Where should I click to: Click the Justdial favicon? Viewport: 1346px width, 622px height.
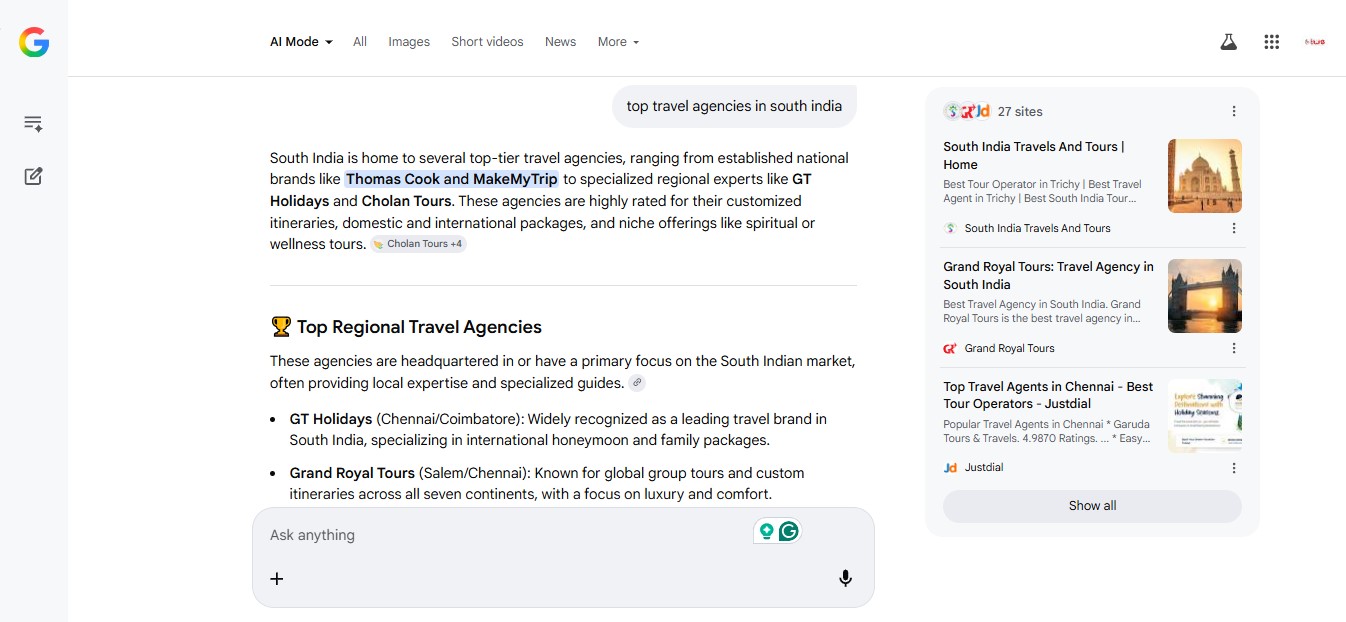(950, 467)
